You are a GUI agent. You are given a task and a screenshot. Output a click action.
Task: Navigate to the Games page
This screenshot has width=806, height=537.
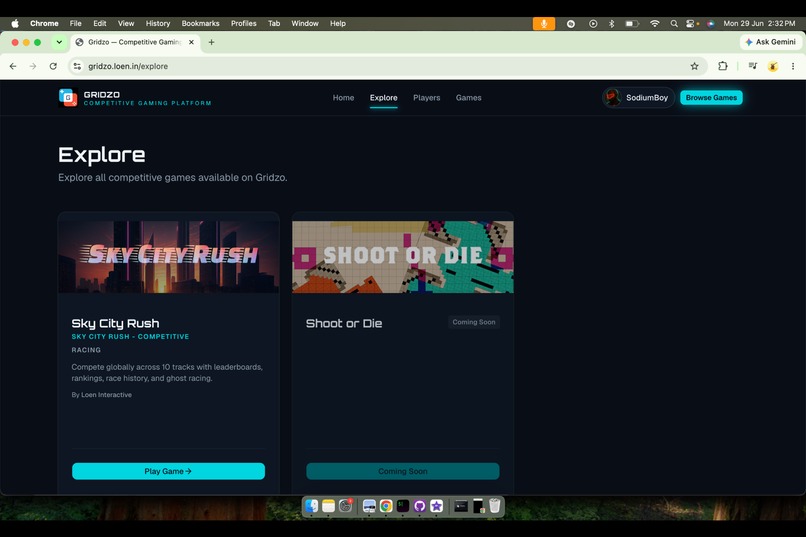(469, 98)
